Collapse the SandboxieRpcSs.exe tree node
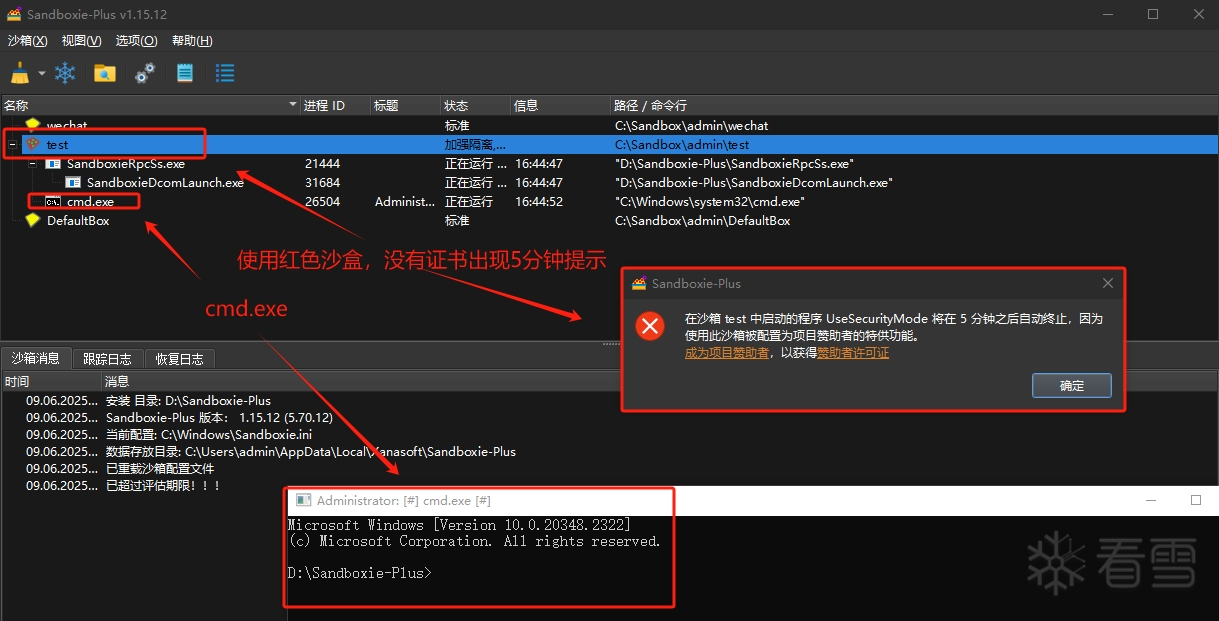Screen dimensions: 1219x621 coord(32,163)
